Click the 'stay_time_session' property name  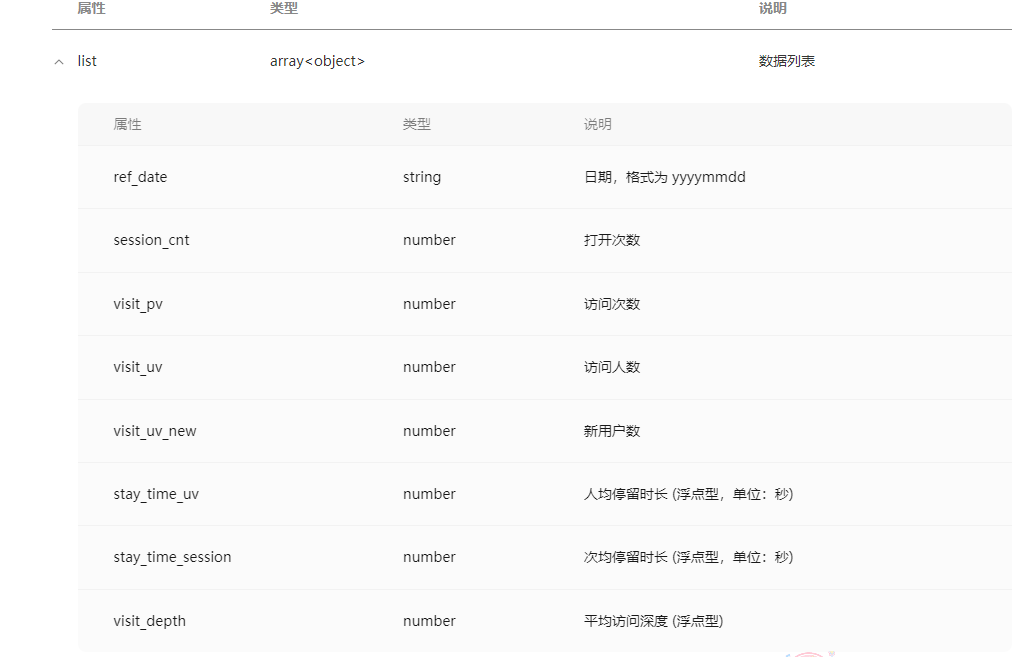coord(172,557)
